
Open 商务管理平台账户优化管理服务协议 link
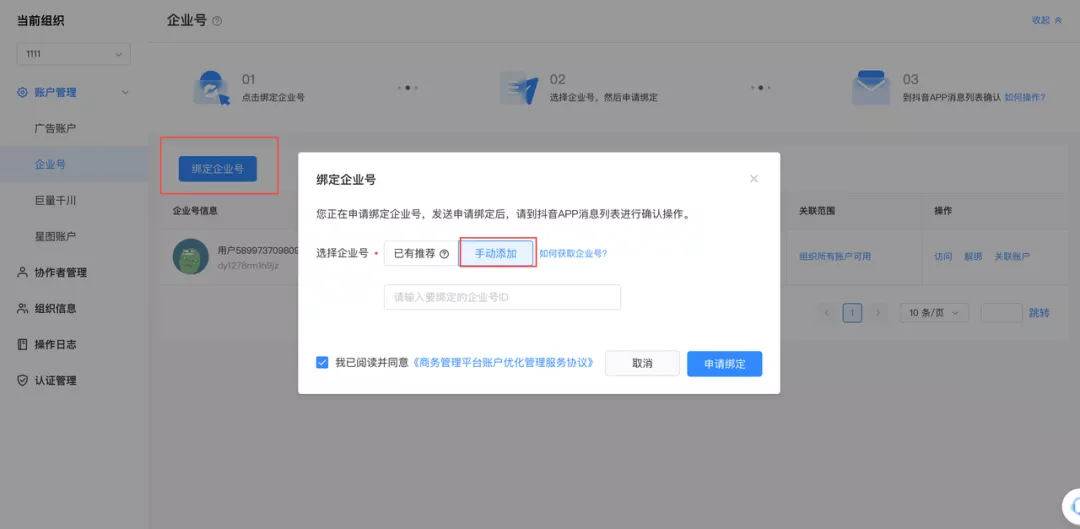[x=503, y=362]
